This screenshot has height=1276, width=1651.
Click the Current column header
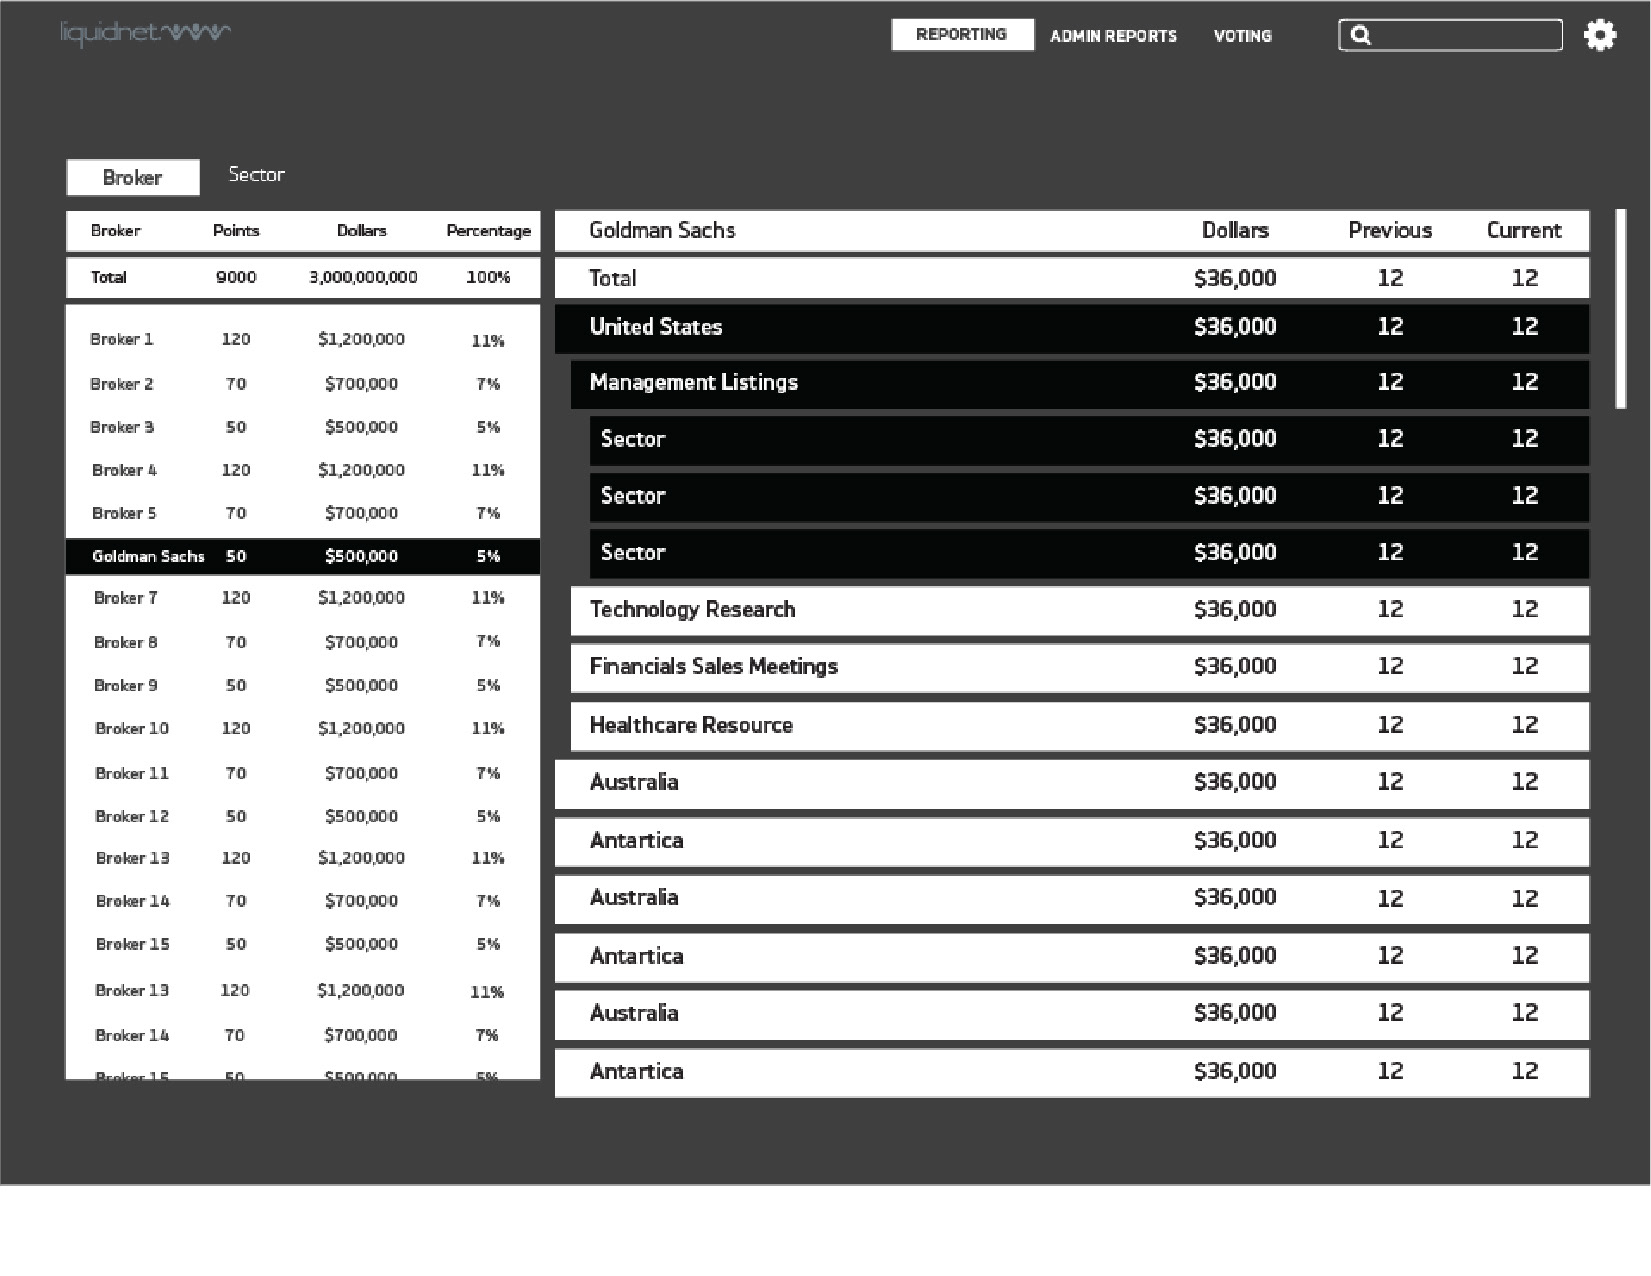[1524, 230]
